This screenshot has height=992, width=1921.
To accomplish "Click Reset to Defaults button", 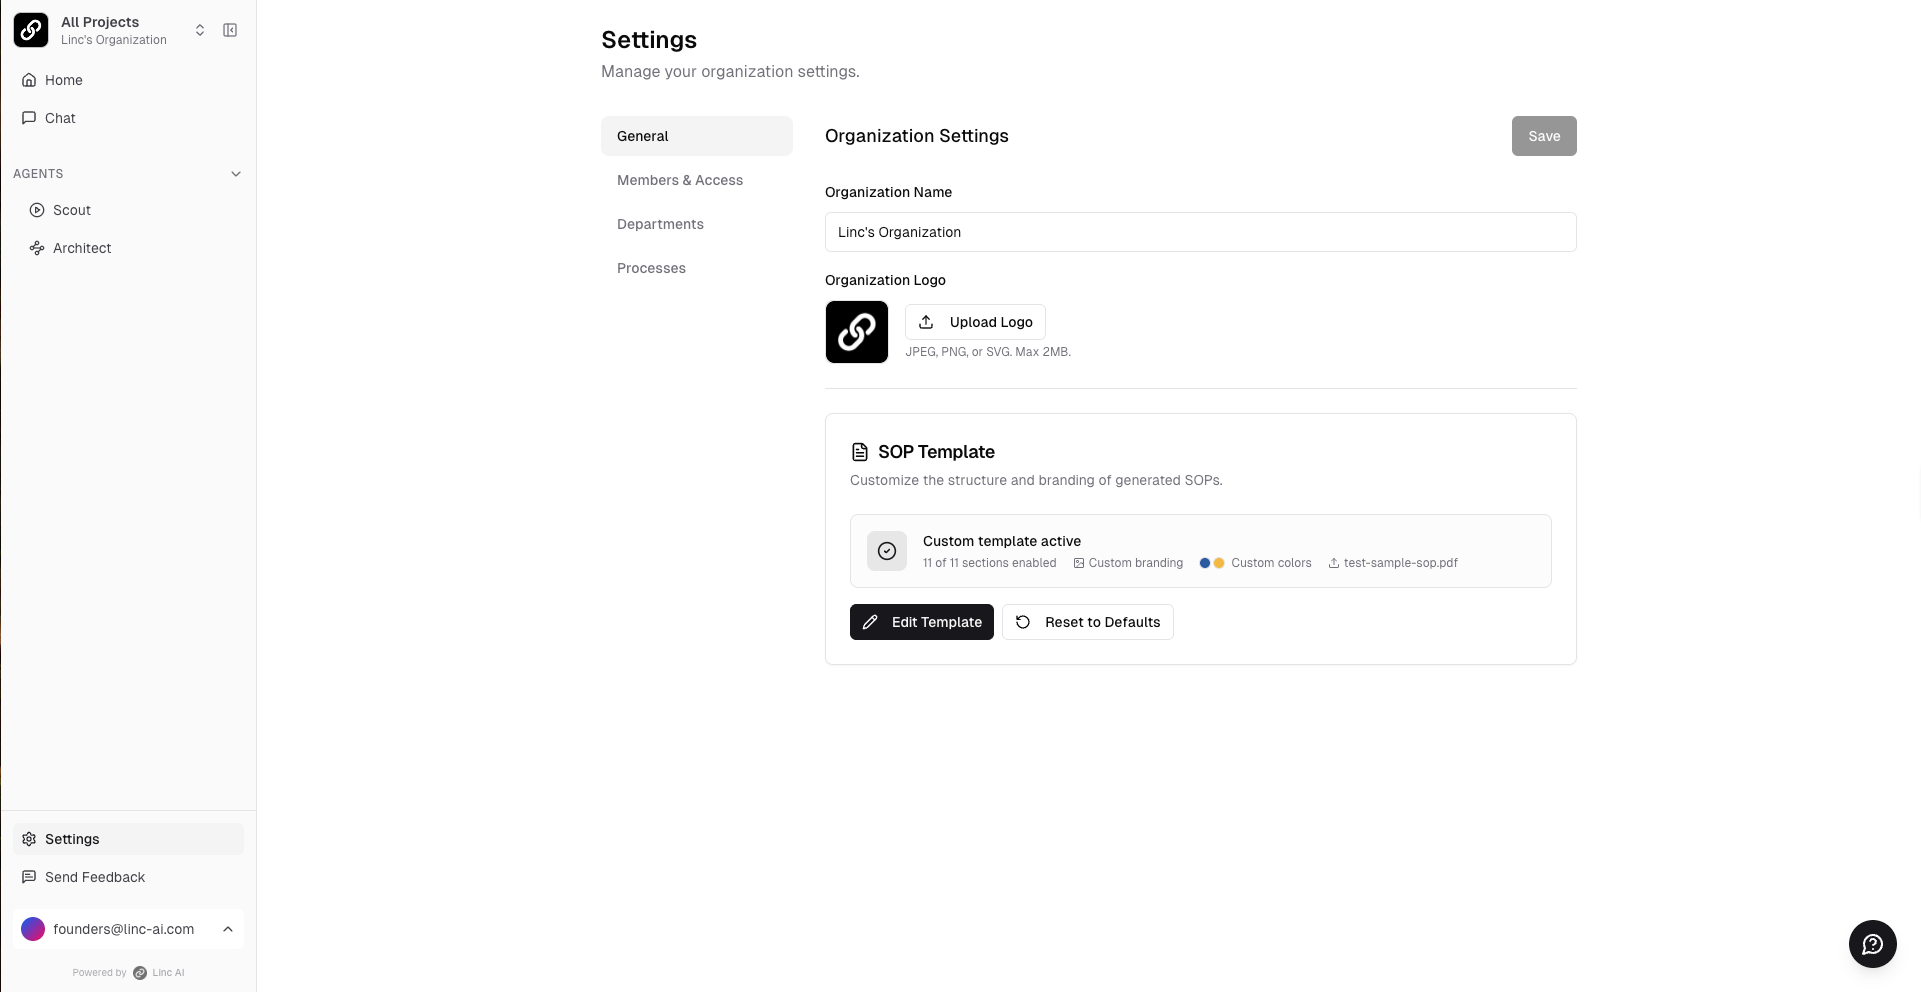I will point(1087,622).
